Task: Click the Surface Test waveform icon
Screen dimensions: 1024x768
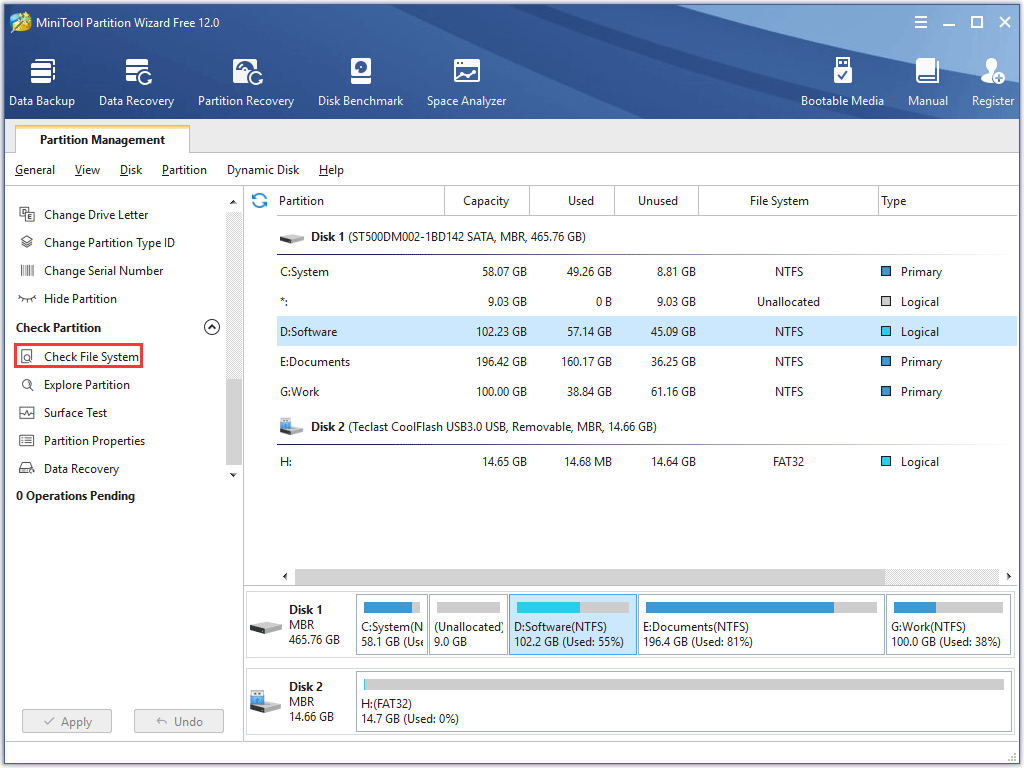Action: click(x=27, y=413)
